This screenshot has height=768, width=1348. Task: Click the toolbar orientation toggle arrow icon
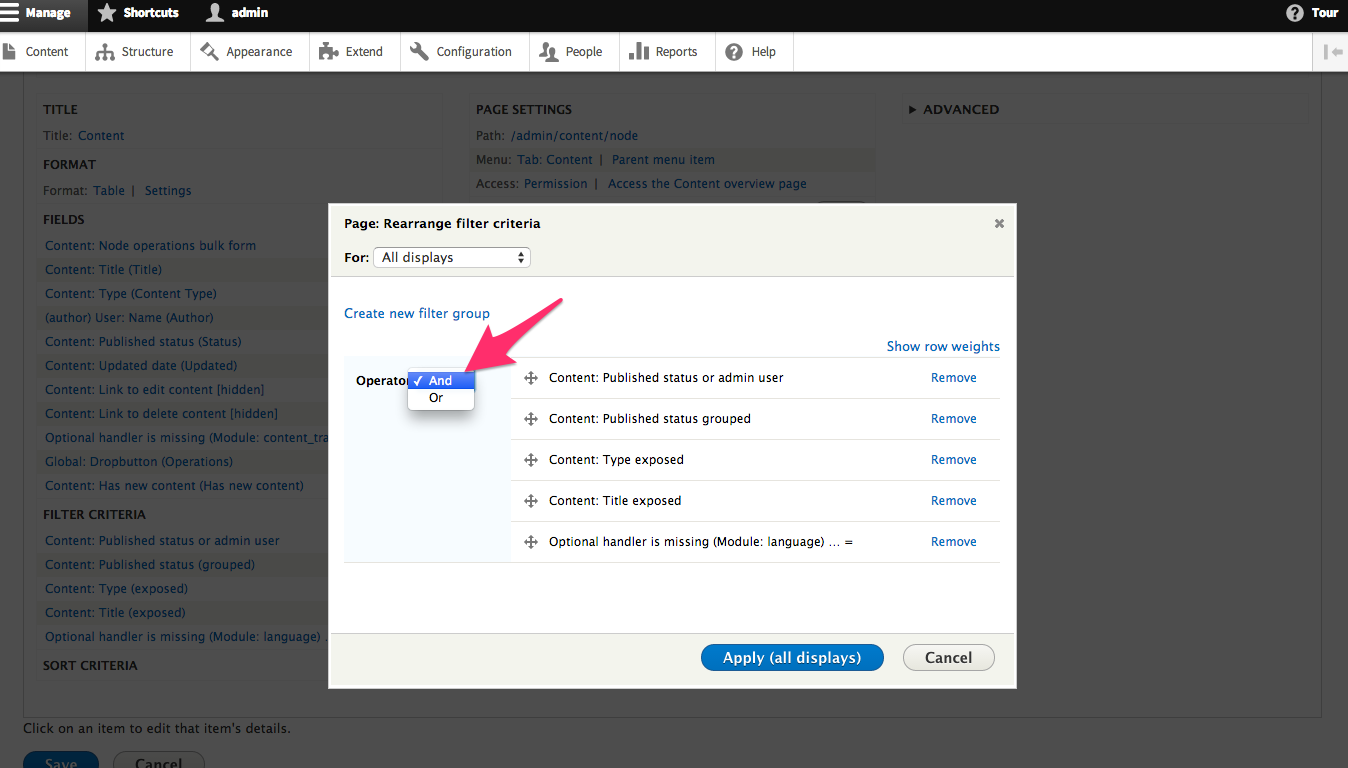tap(1332, 52)
